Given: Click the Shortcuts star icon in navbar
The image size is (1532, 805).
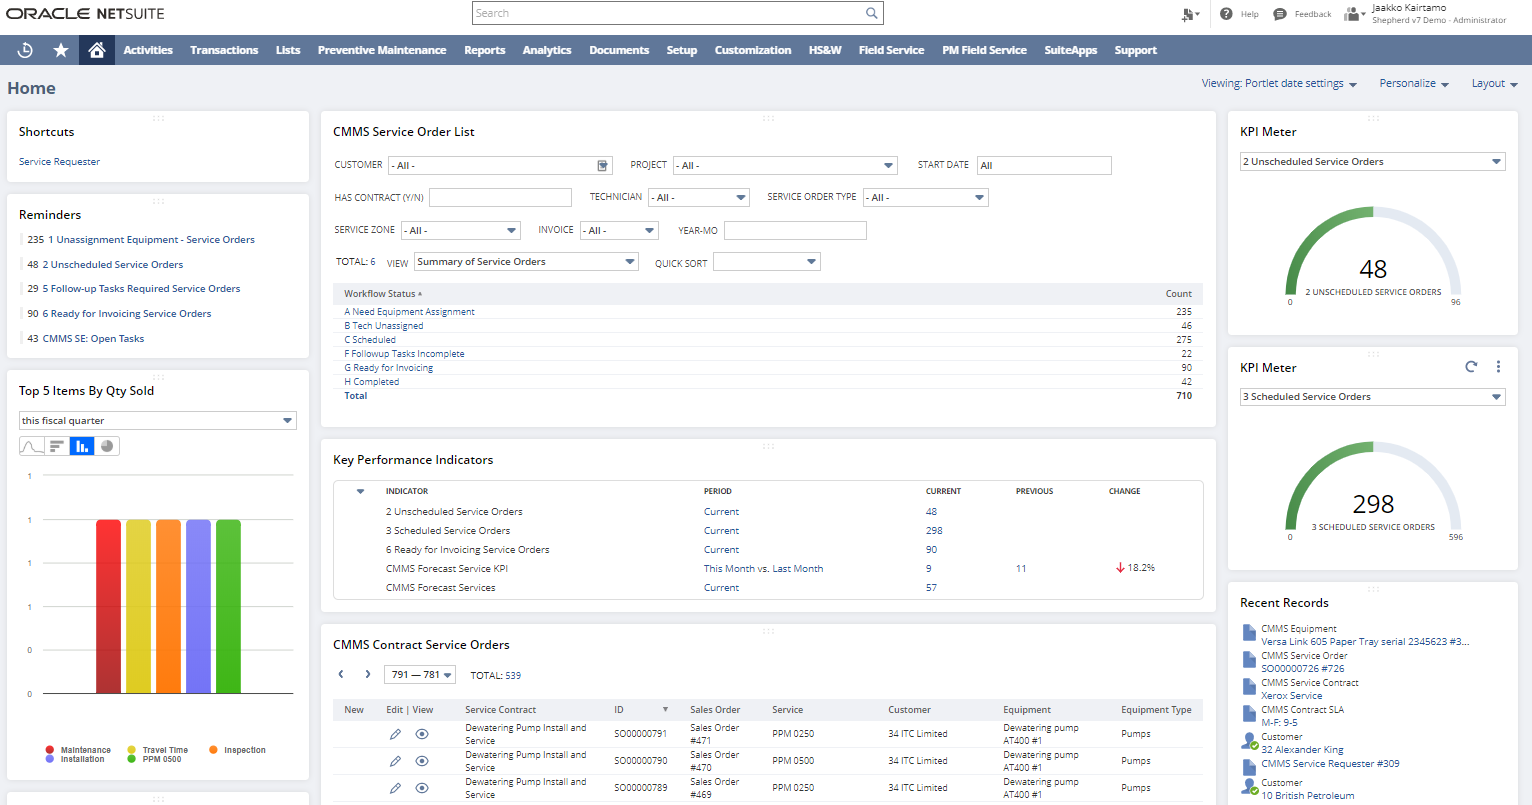Looking at the screenshot, I should (x=61, y=50).
